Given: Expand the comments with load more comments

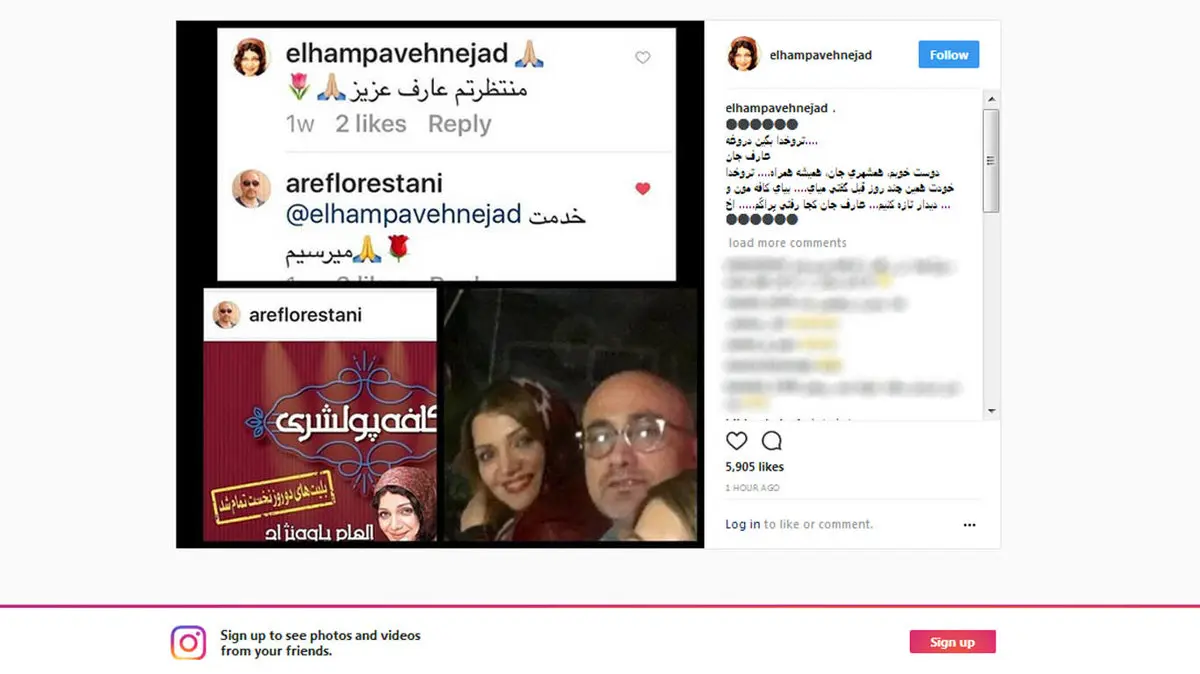Looking at the screenshot, I should click(x=787, y=243).
